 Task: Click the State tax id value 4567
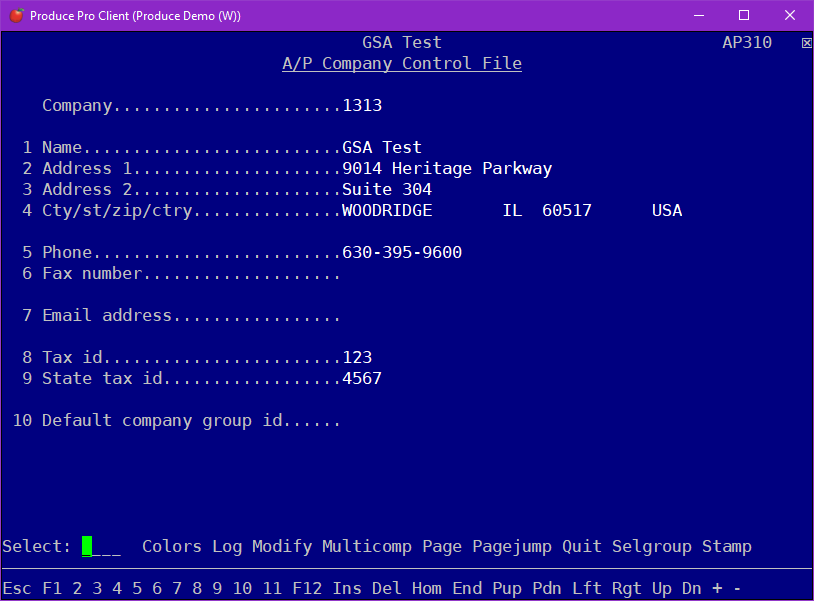362,378
